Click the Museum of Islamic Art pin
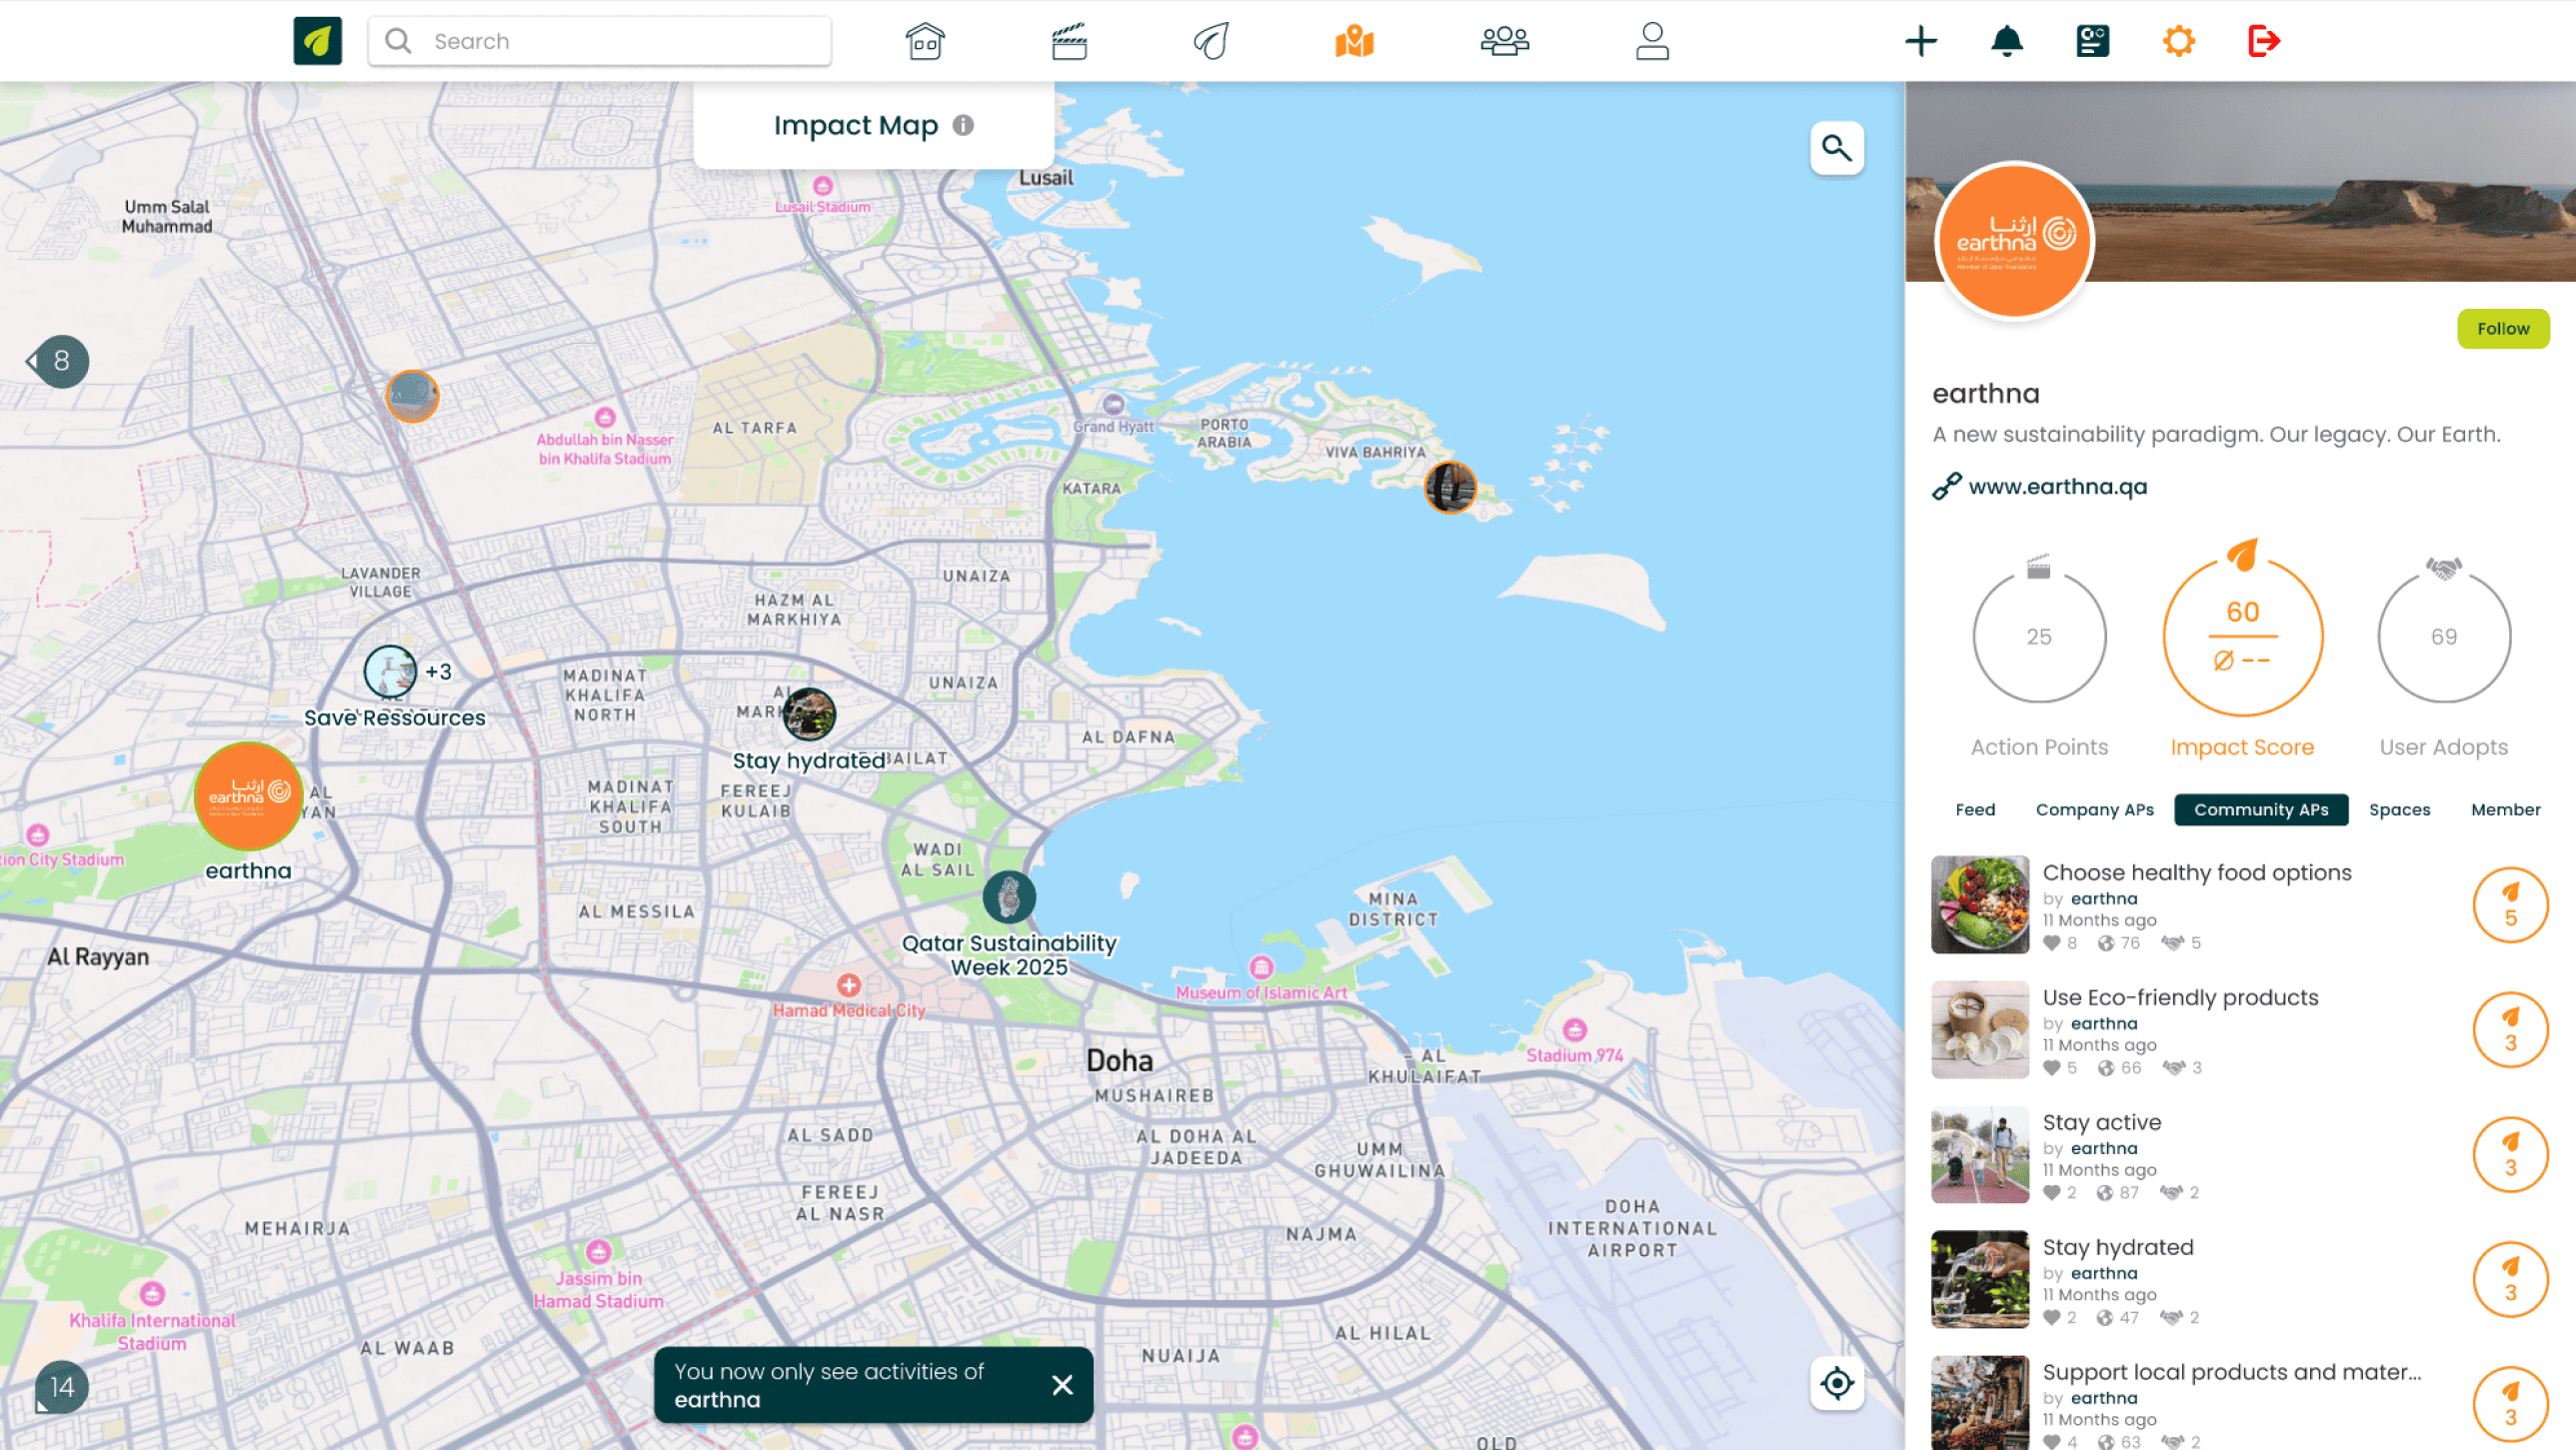 pyautogui.click(x=1261, y=967)
